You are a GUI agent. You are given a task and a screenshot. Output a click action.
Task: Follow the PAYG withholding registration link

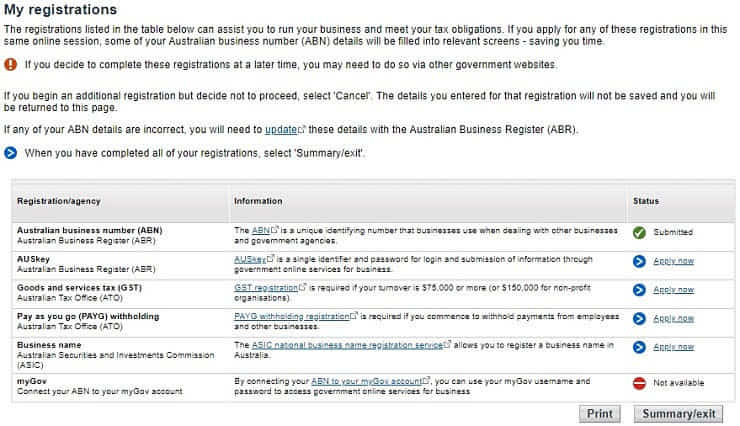click(x=290, y=316)
